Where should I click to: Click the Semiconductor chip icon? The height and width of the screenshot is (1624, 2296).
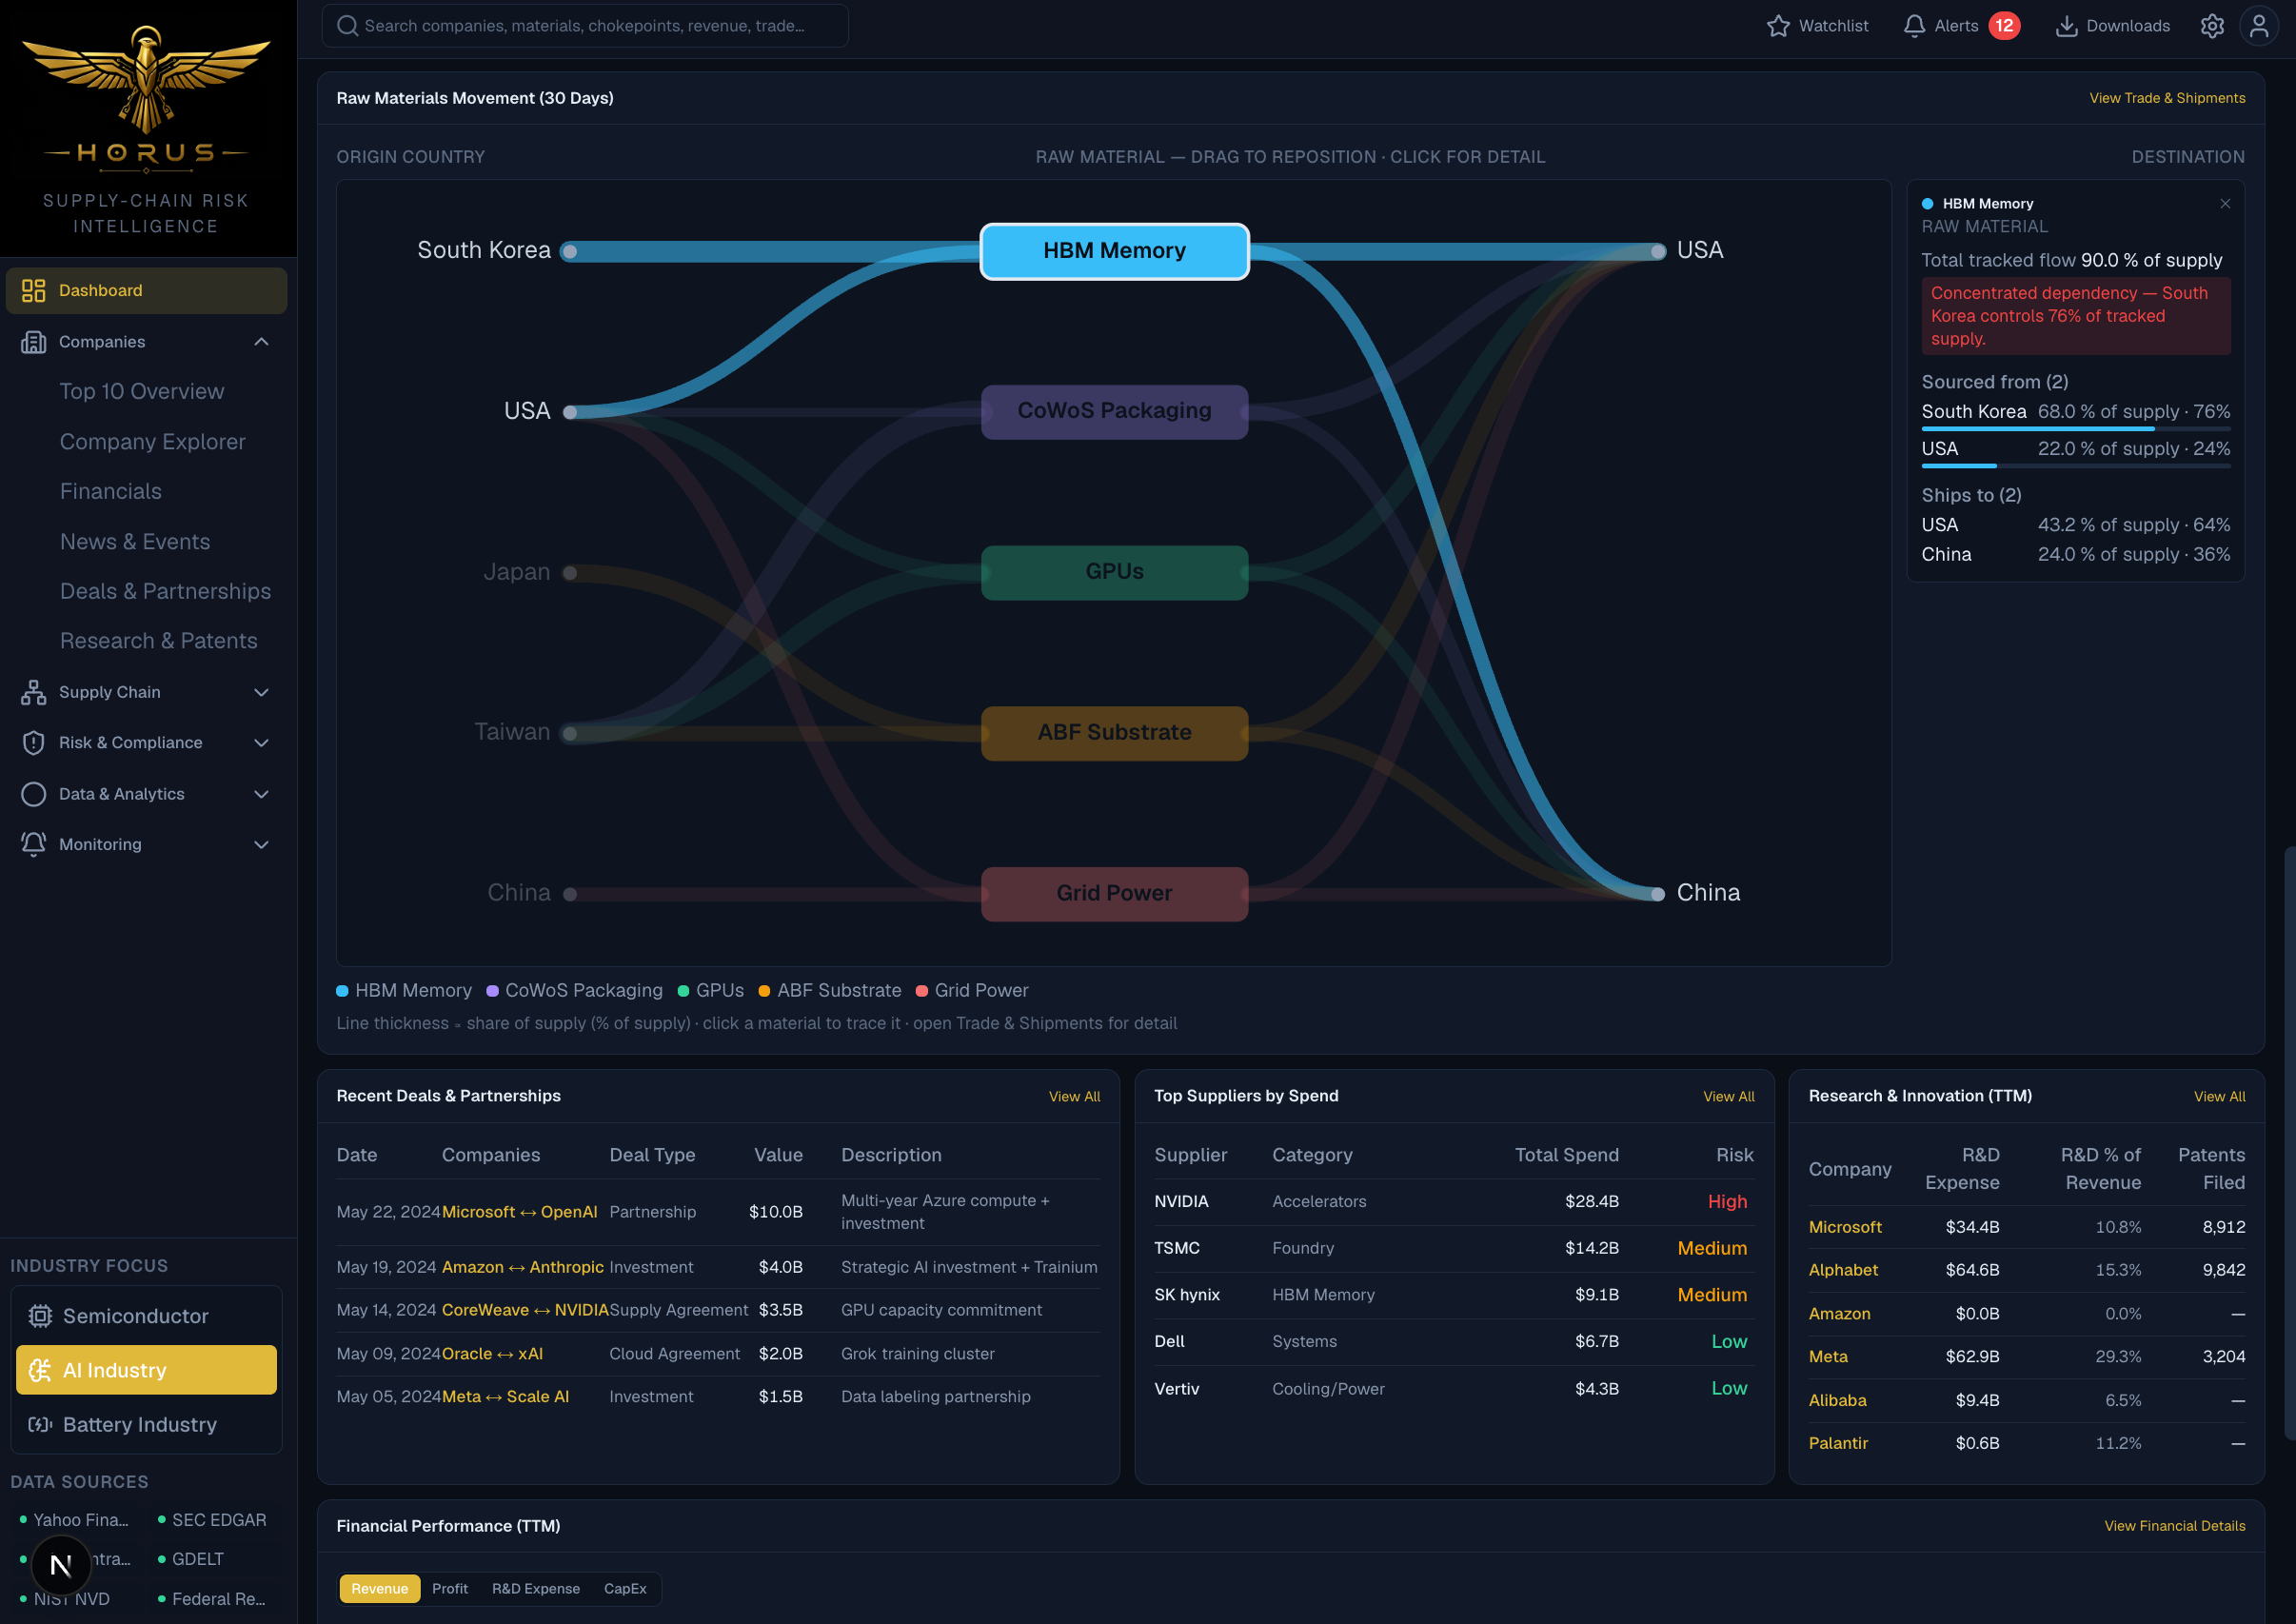point(40,1316)
